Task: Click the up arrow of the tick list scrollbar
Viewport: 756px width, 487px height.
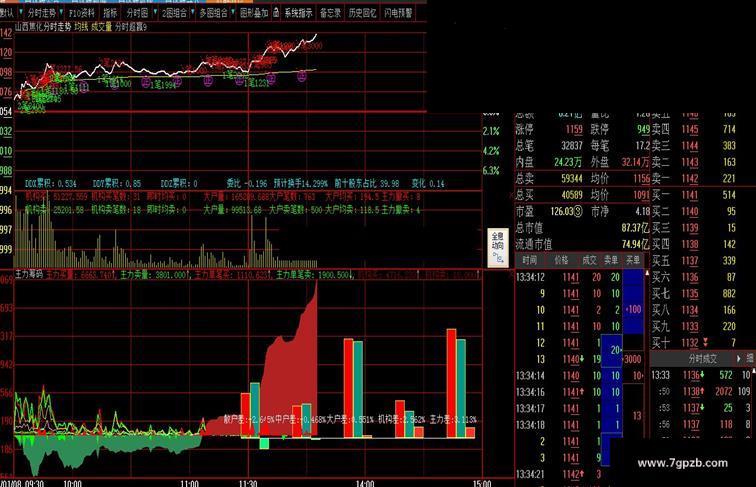Action: pos(647,273)
